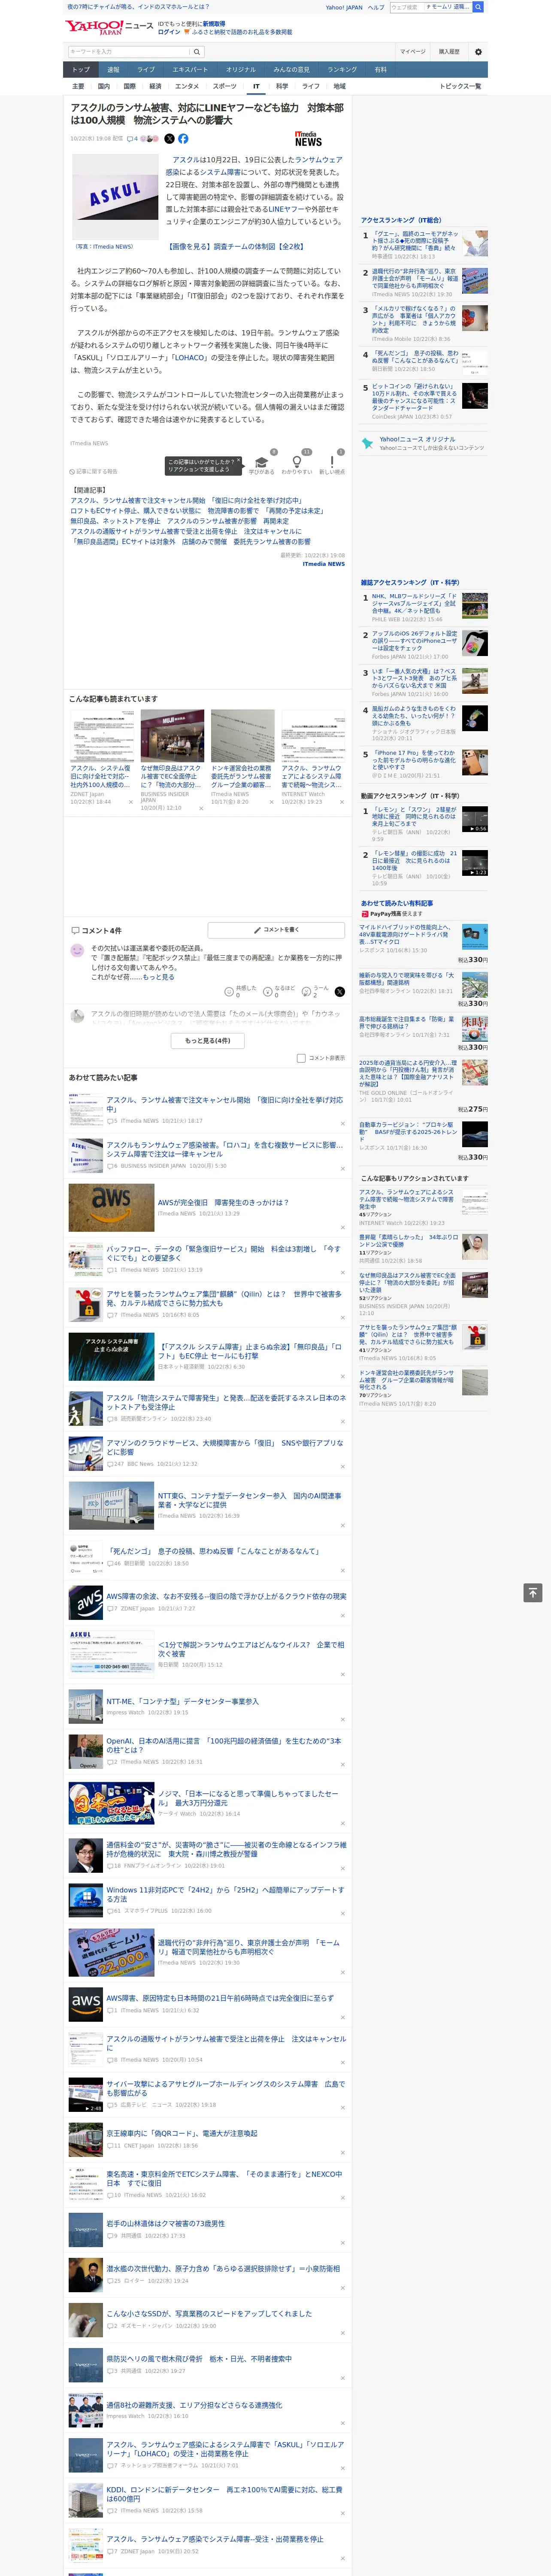This screenshot has width=551, height=2576.
Task: Click the コメントを書く button
Action: tap(276, 930)
